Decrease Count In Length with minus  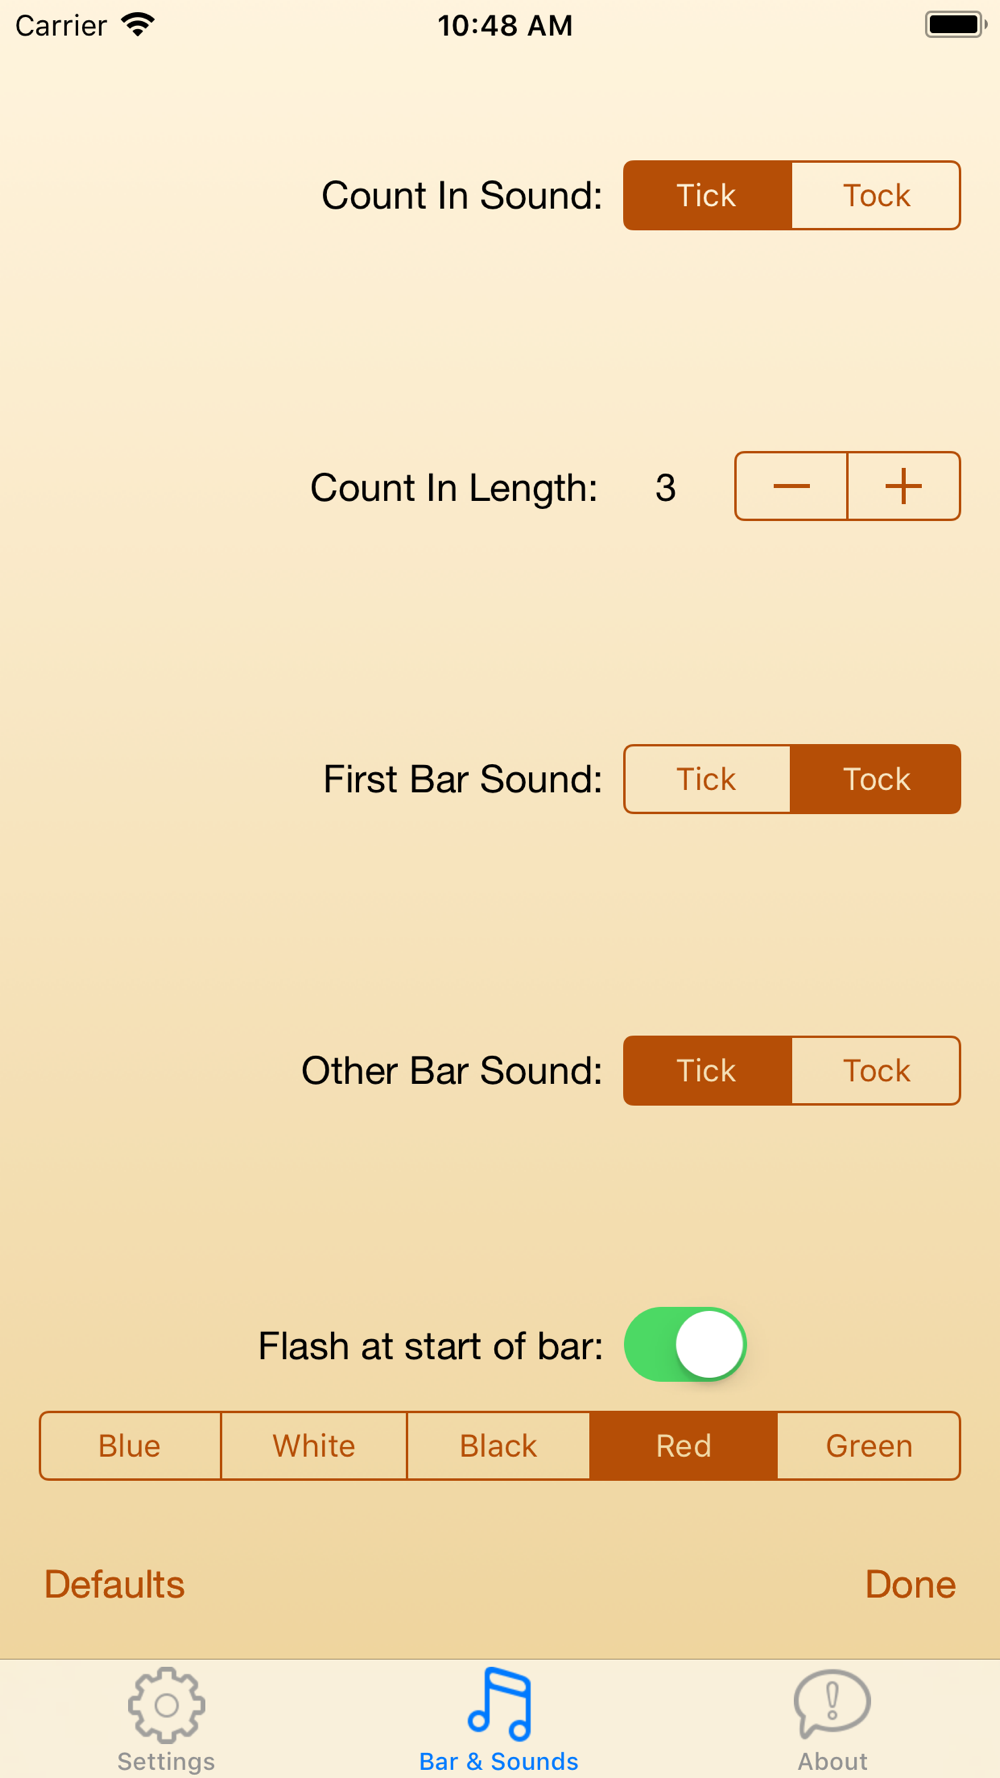[791, 487]
